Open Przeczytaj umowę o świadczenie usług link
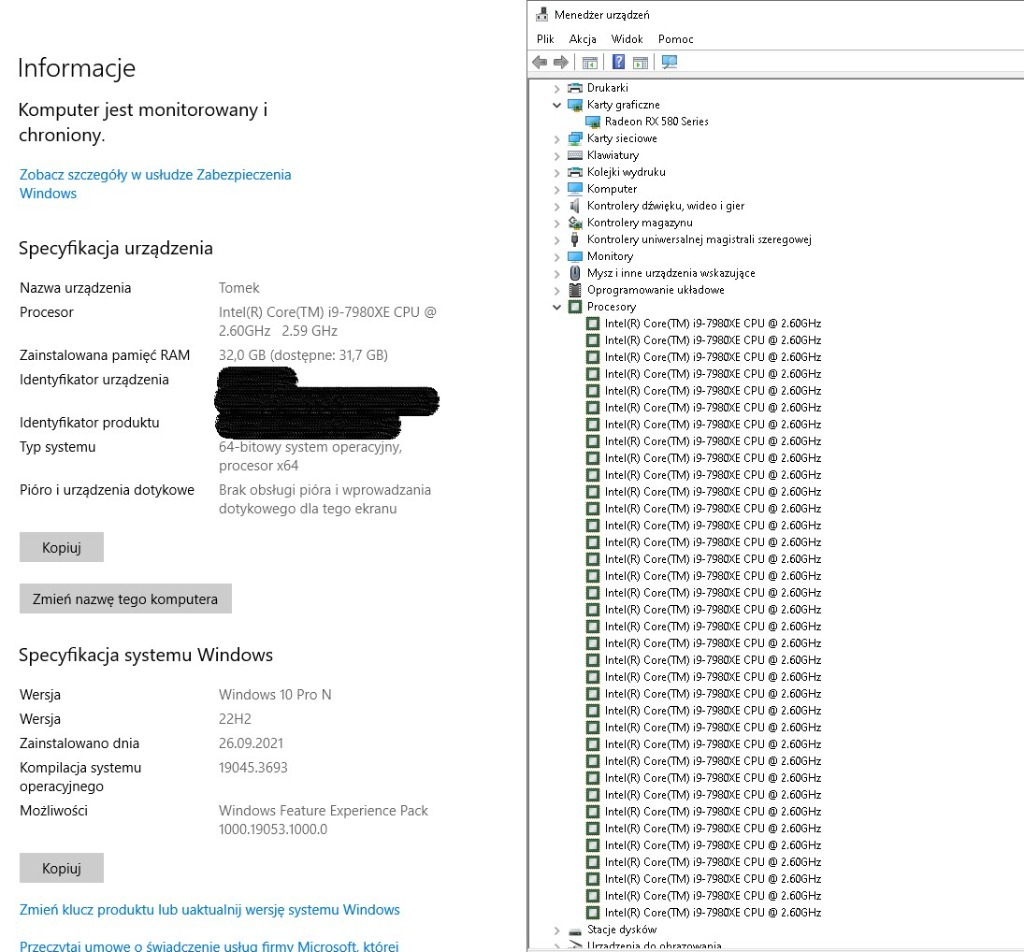The width and height of the screenshot is (1024, 952). click(x=209, y=945)
